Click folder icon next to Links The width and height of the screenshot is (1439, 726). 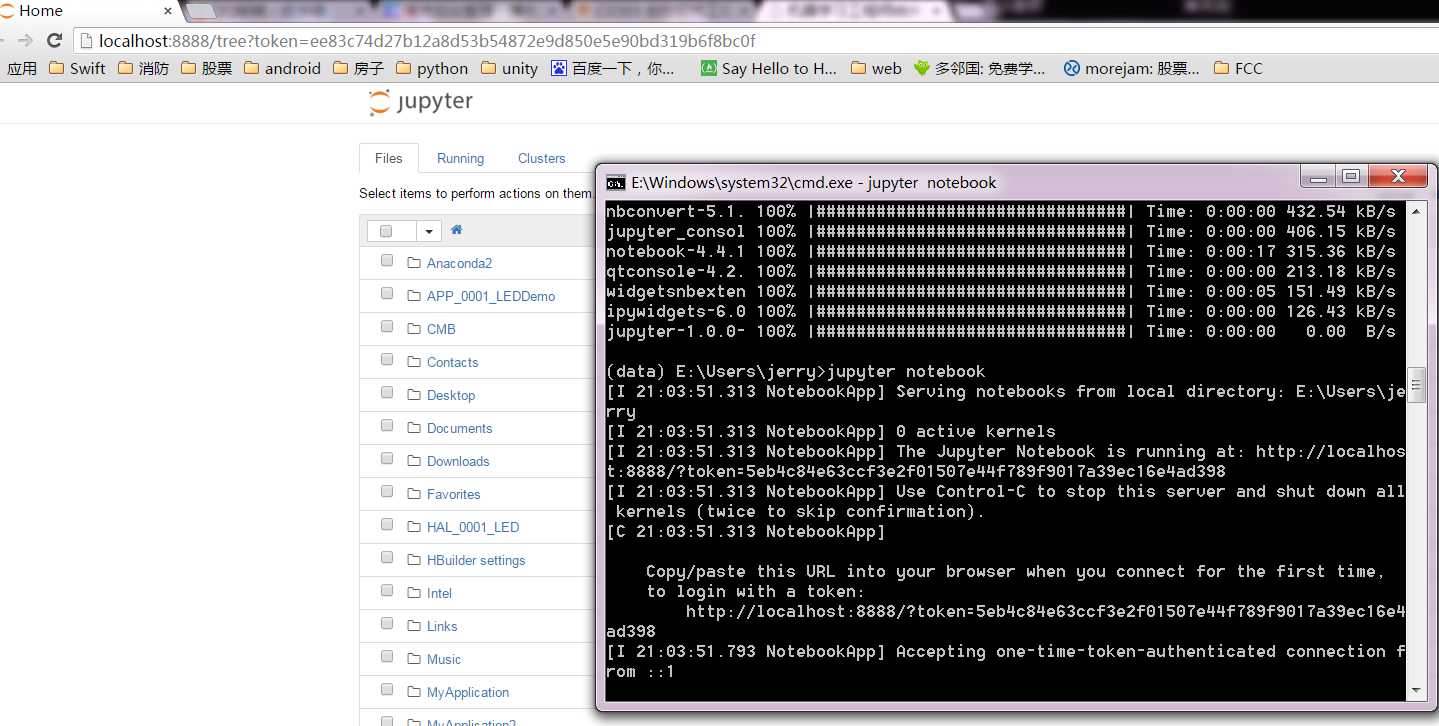(414, 626)
